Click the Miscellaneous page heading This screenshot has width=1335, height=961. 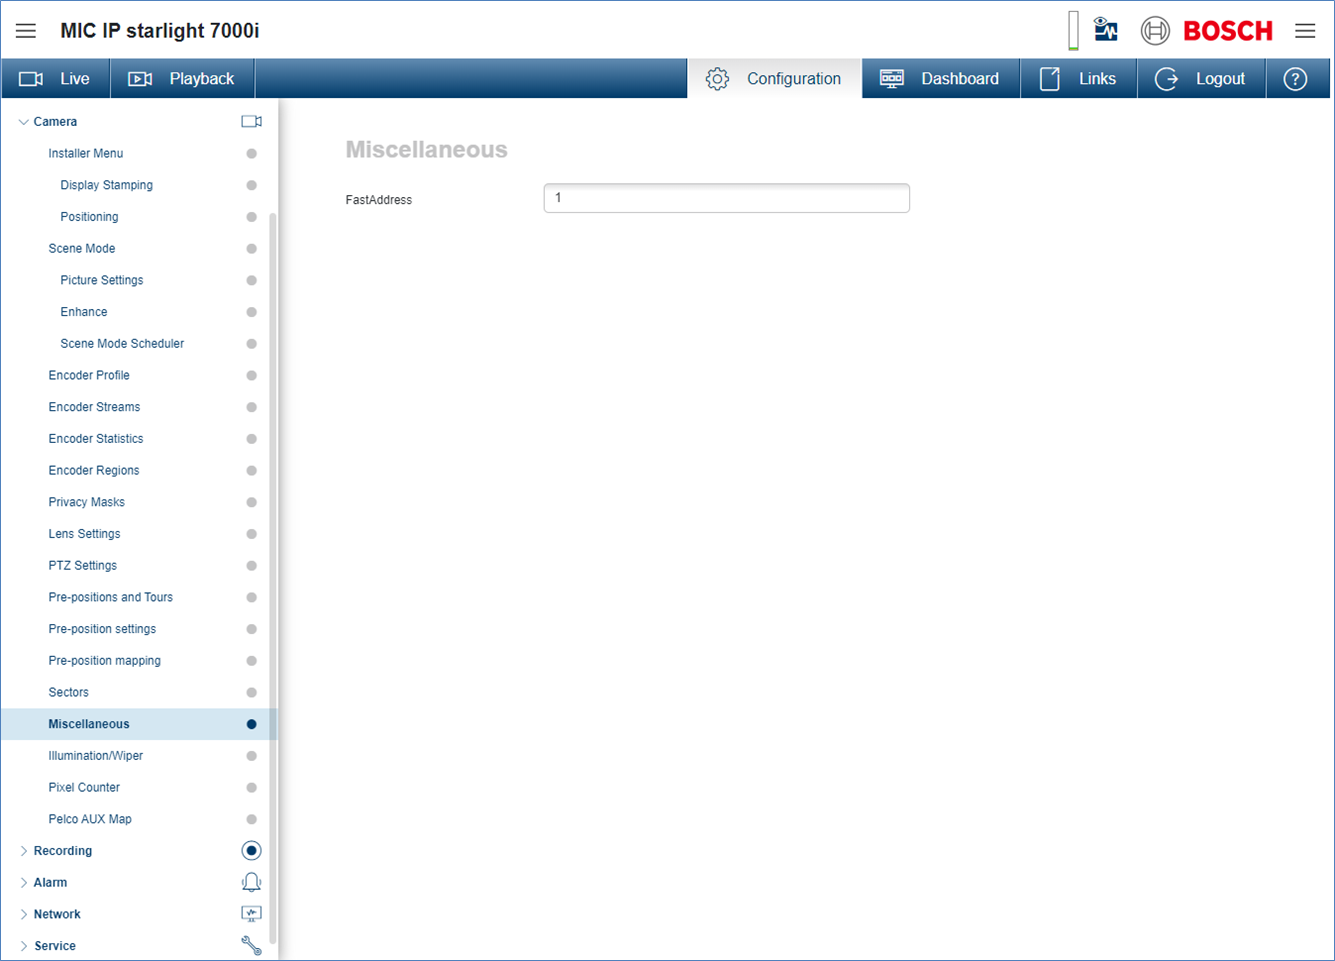pos(427,150)
